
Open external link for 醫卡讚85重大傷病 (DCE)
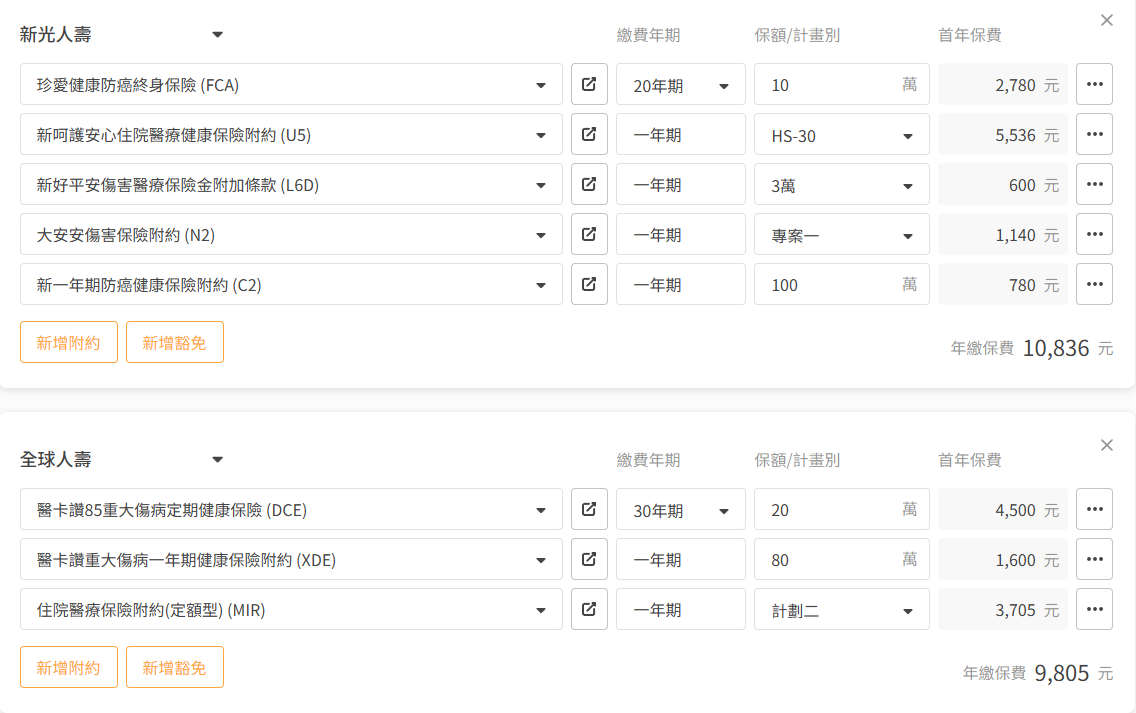589,509
